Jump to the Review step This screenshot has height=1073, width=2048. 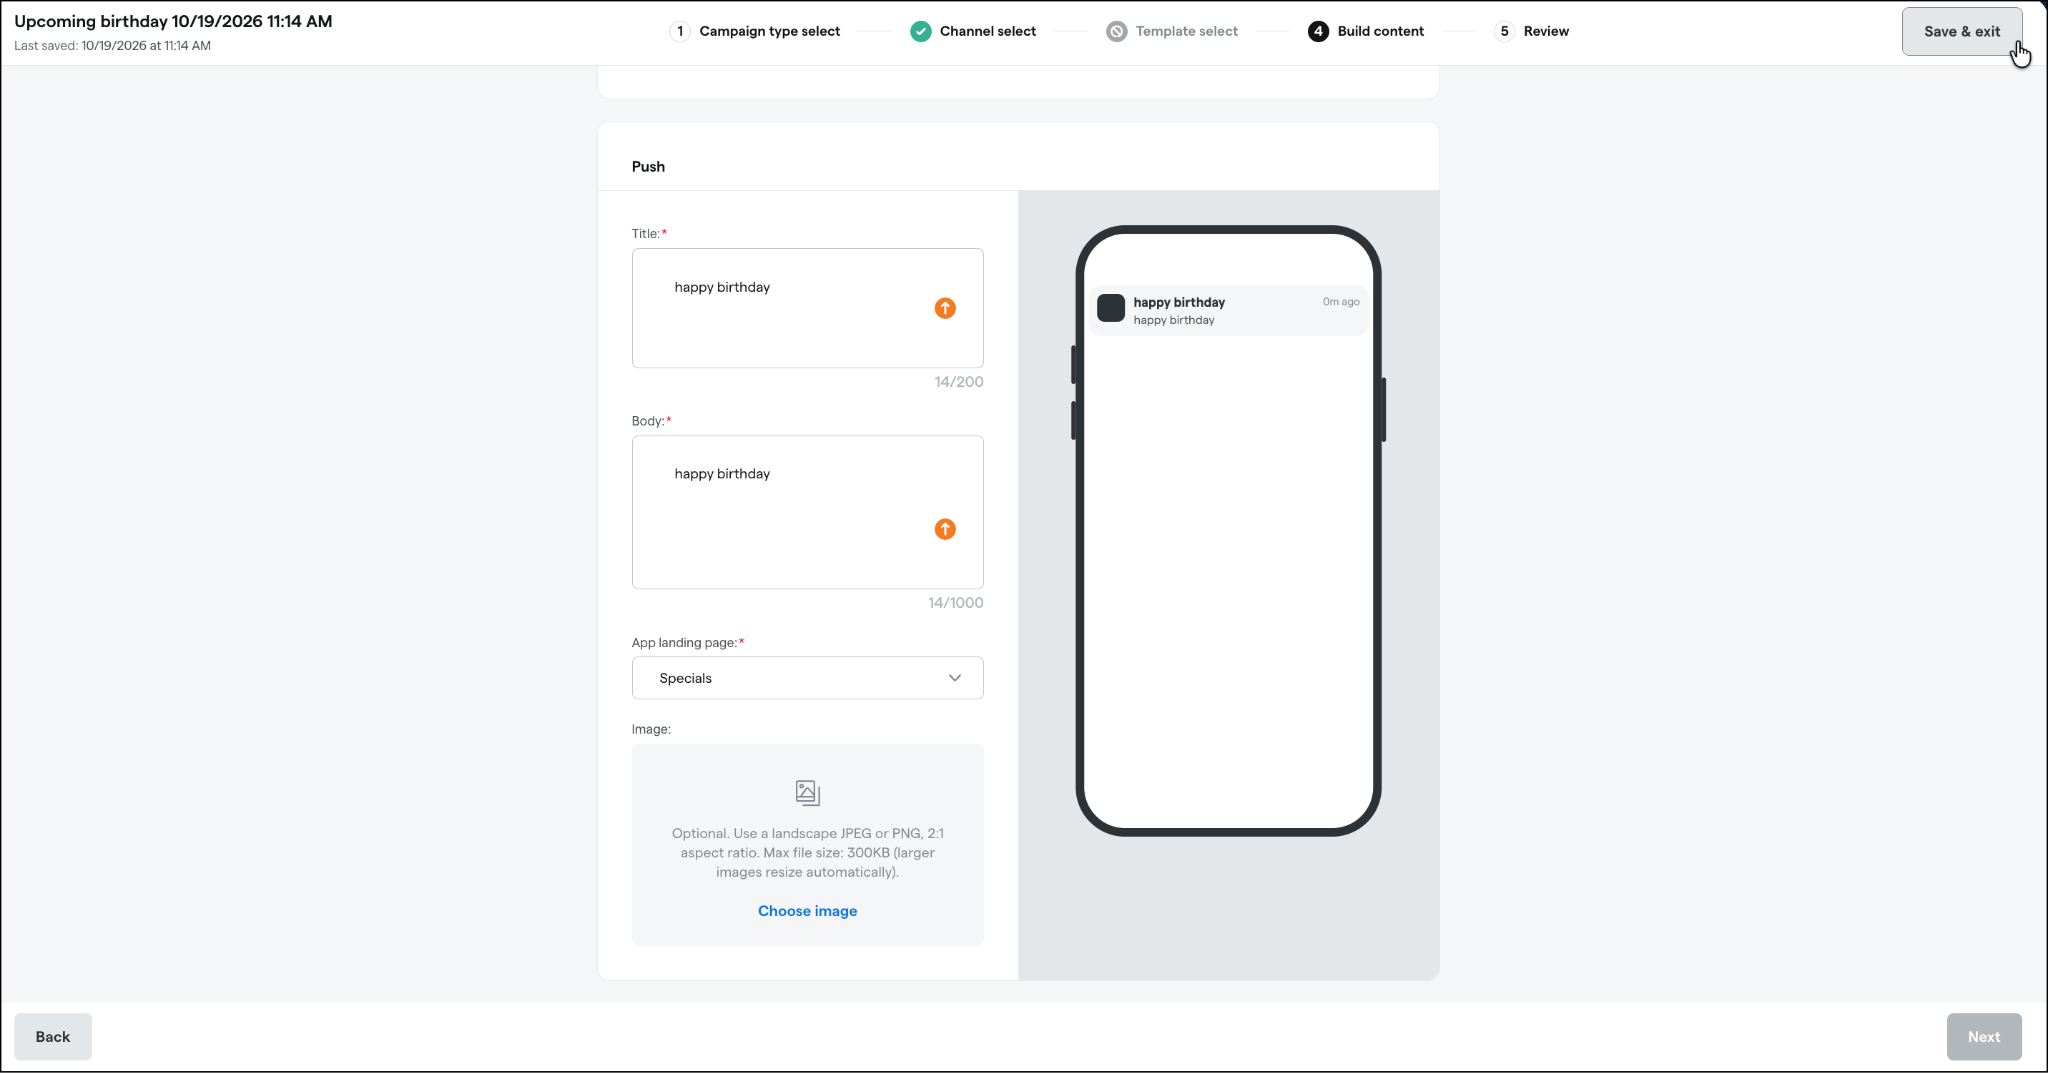(x=1531, y=31)
